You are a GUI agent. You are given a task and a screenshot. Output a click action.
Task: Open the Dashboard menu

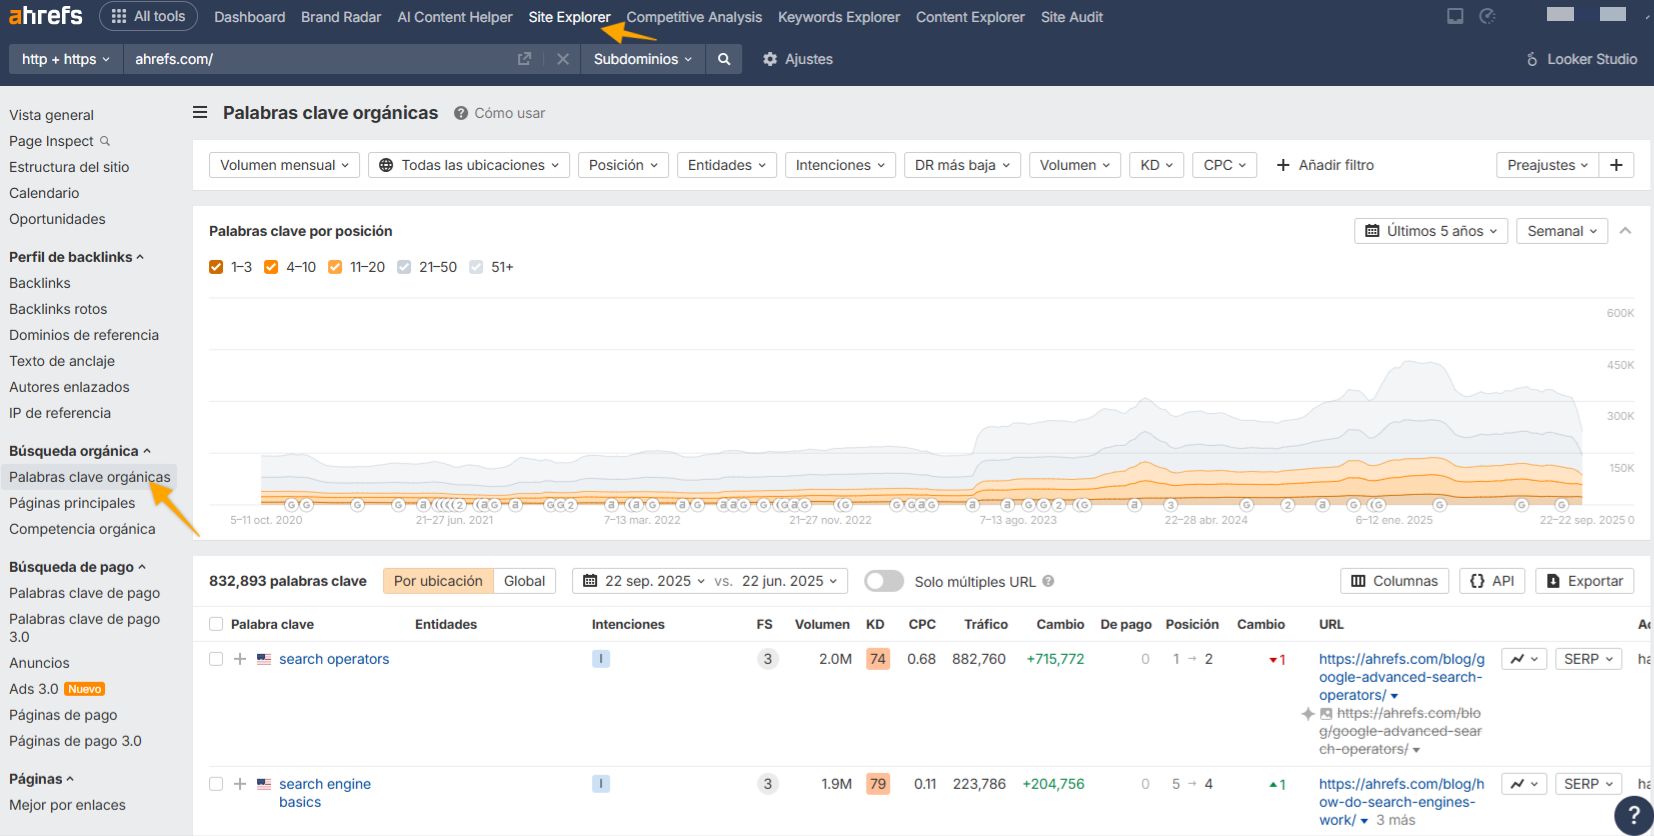pyautogui.click(x=249, y=17)
